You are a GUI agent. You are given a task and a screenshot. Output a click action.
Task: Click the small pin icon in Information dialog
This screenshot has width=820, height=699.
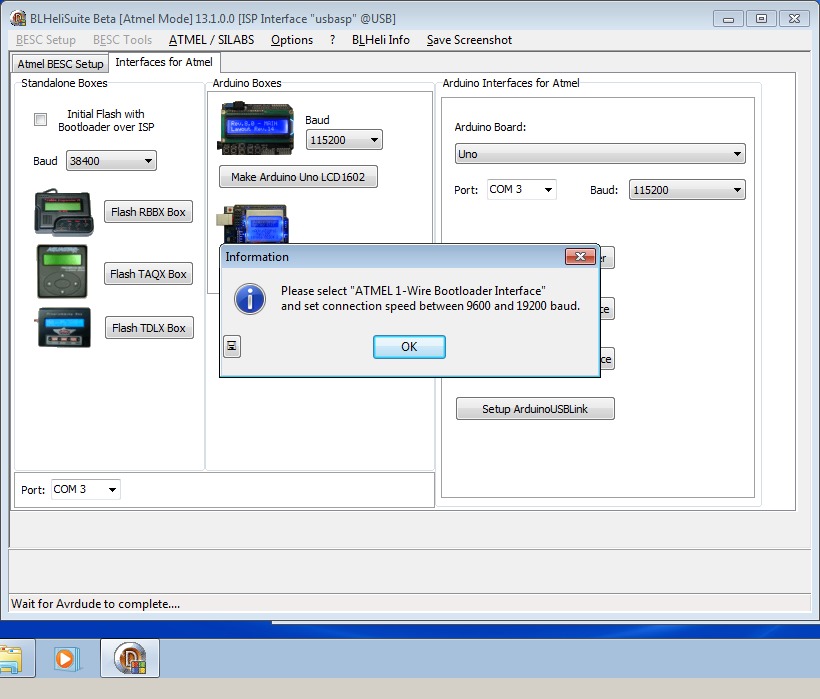232,346
